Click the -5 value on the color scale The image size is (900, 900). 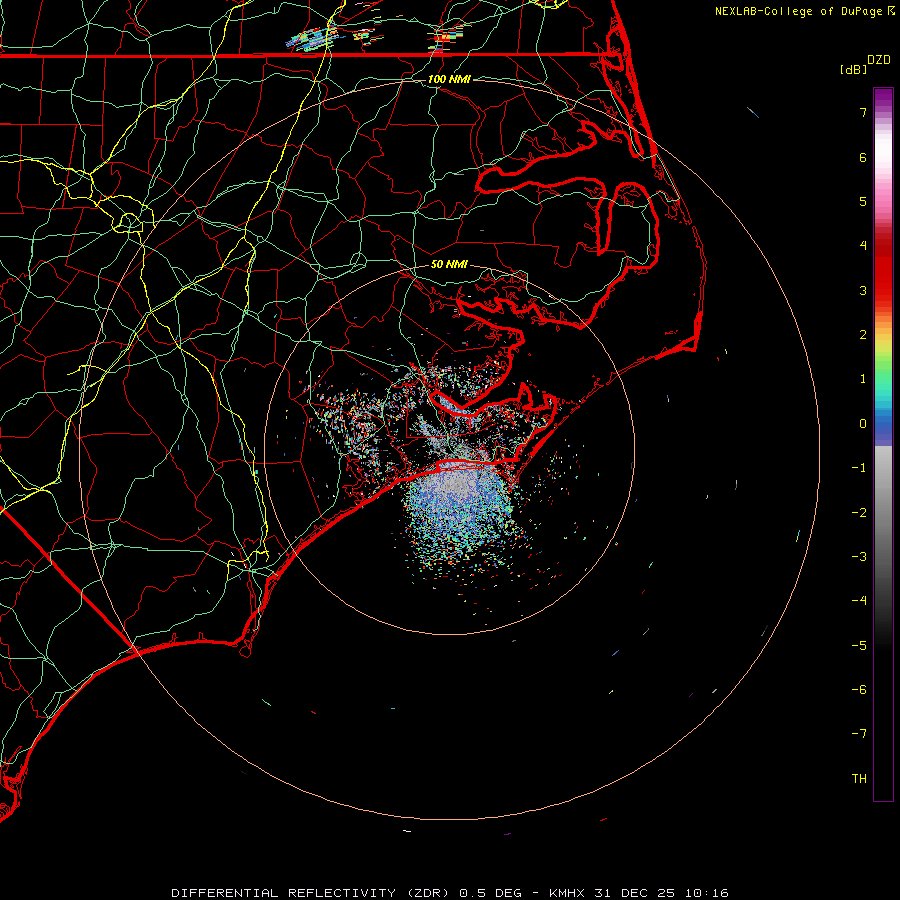click(859, 646)
